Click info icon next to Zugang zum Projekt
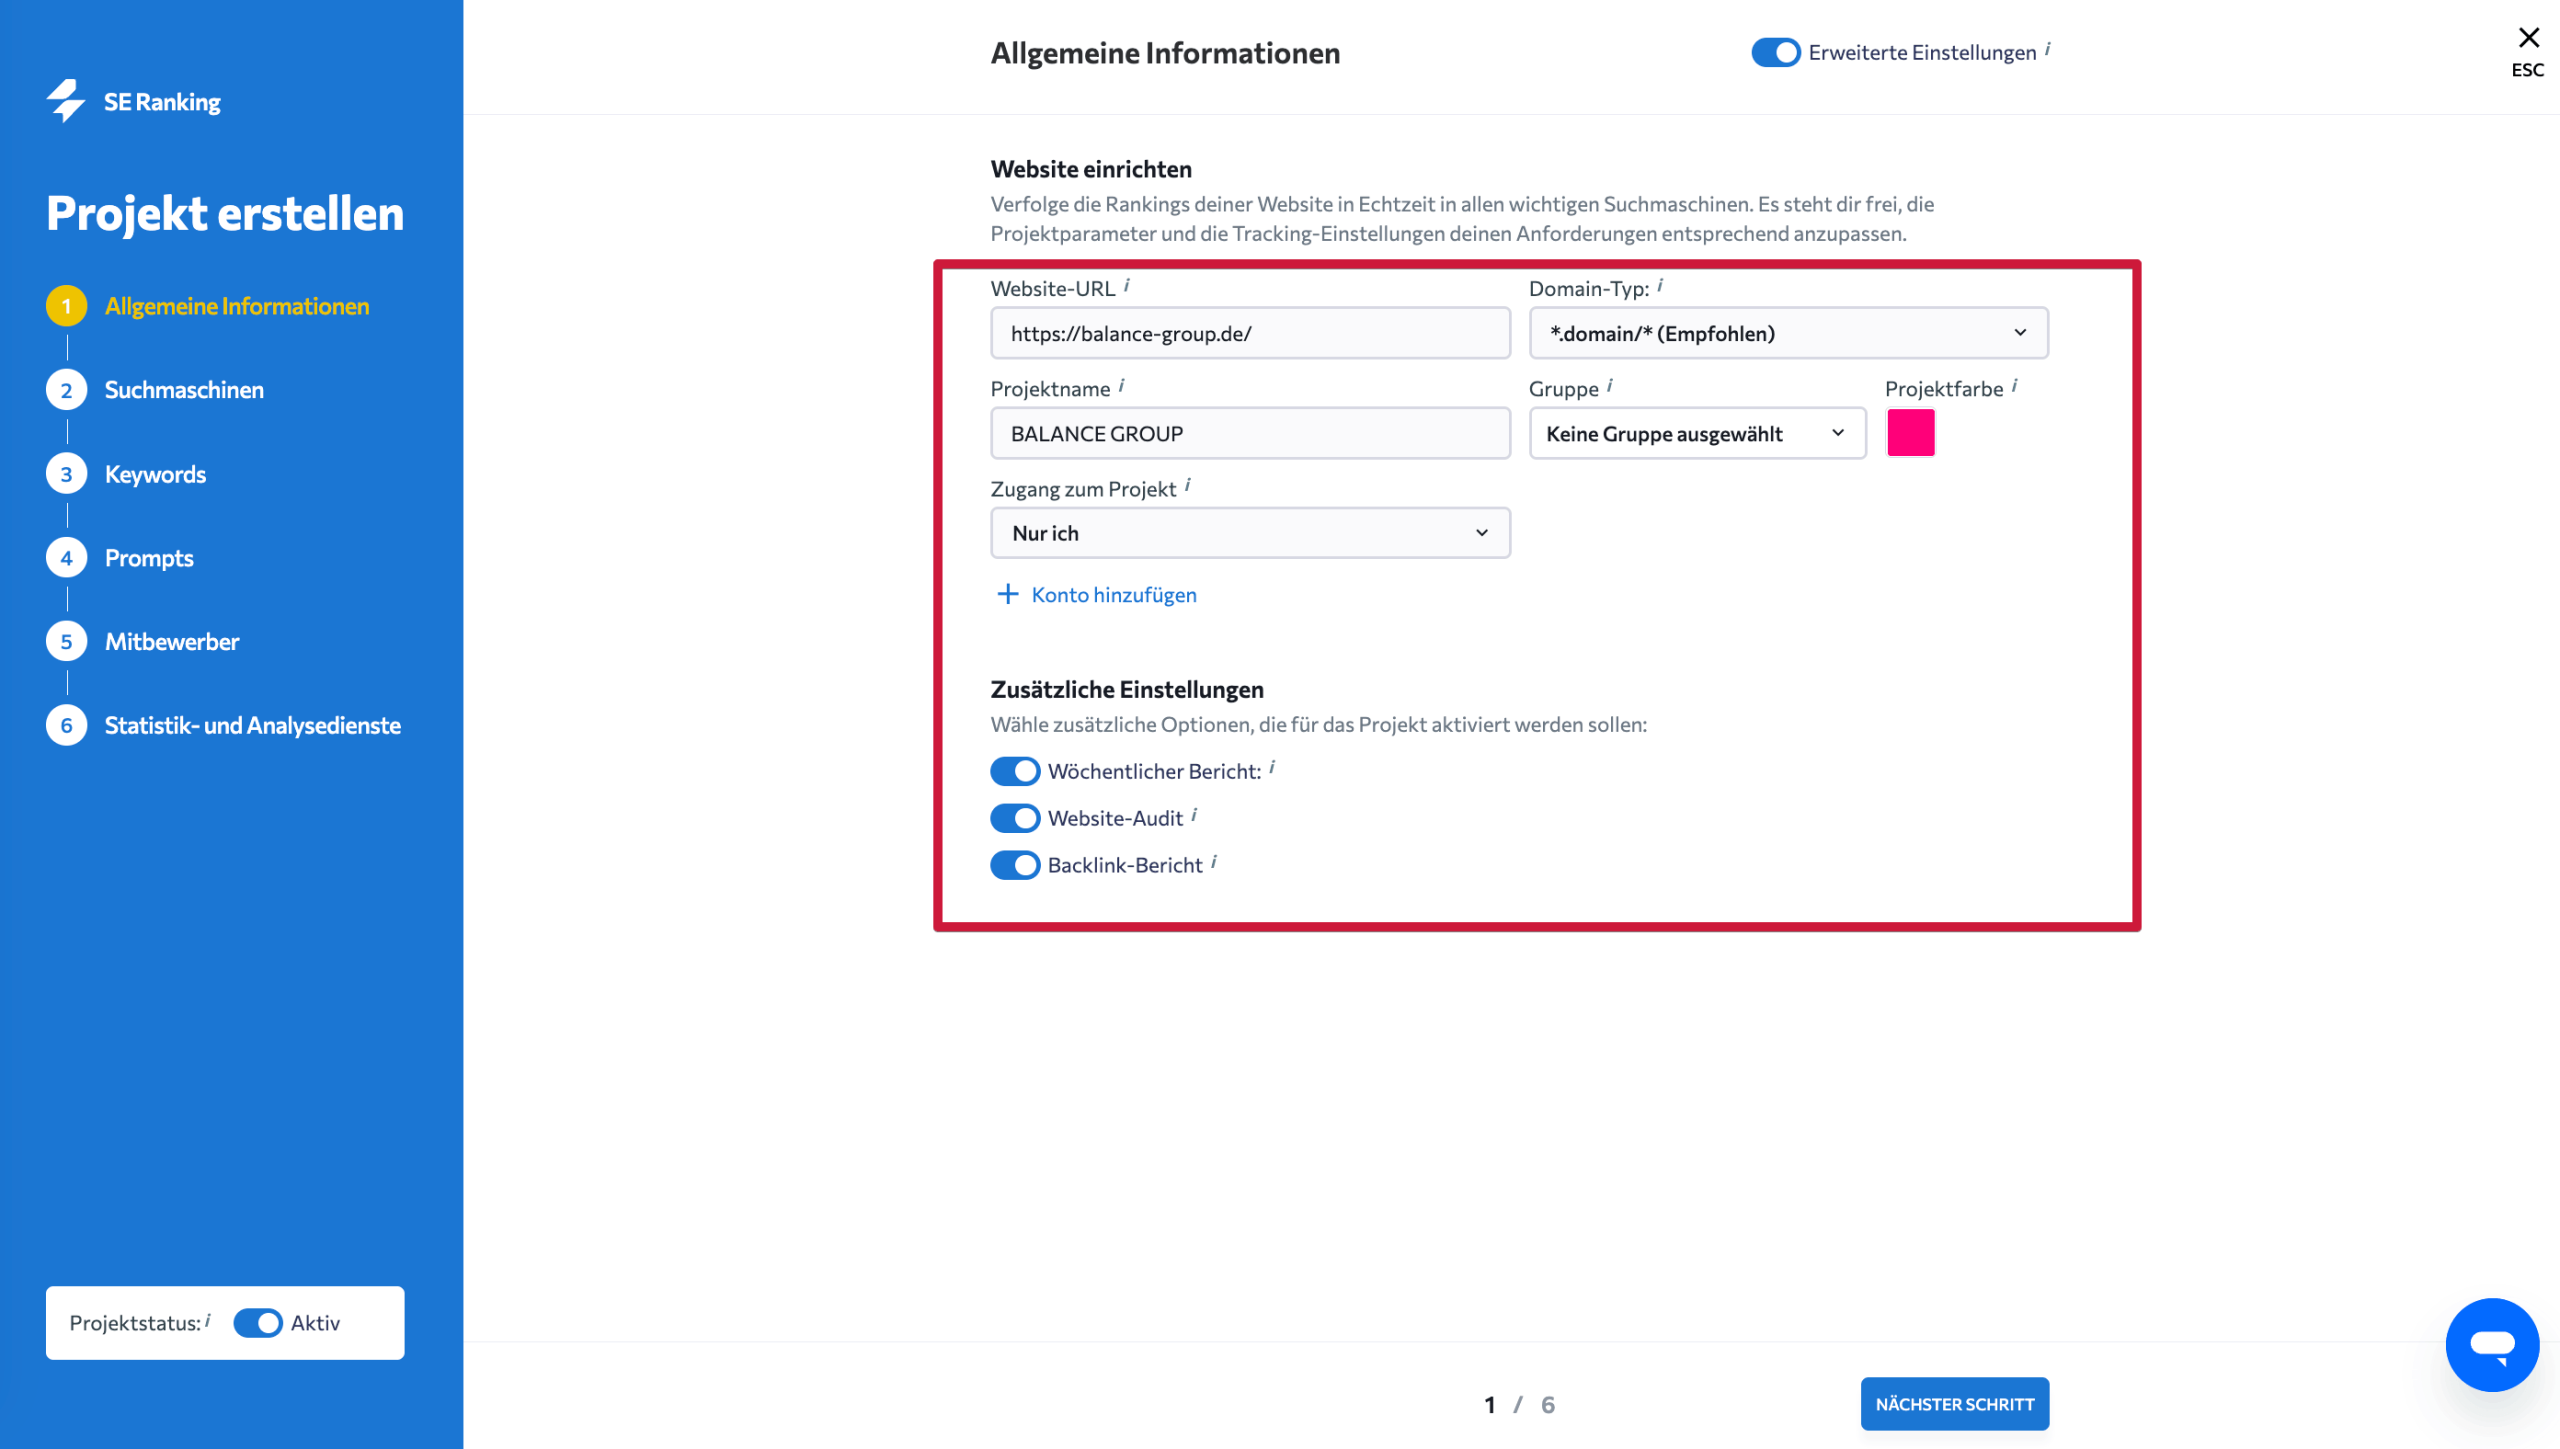This screenshot has height=1449, width=2560. [1188, 486]
